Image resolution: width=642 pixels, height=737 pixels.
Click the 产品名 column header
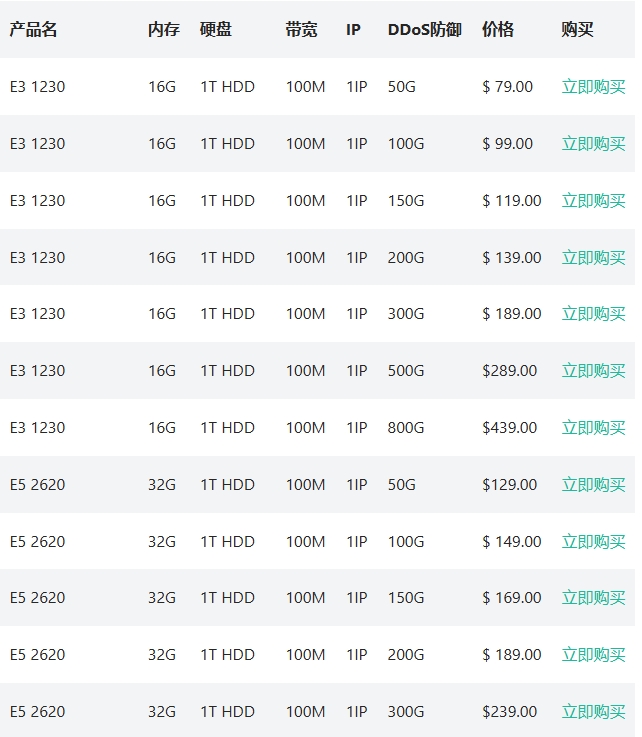tap(33, 30)
